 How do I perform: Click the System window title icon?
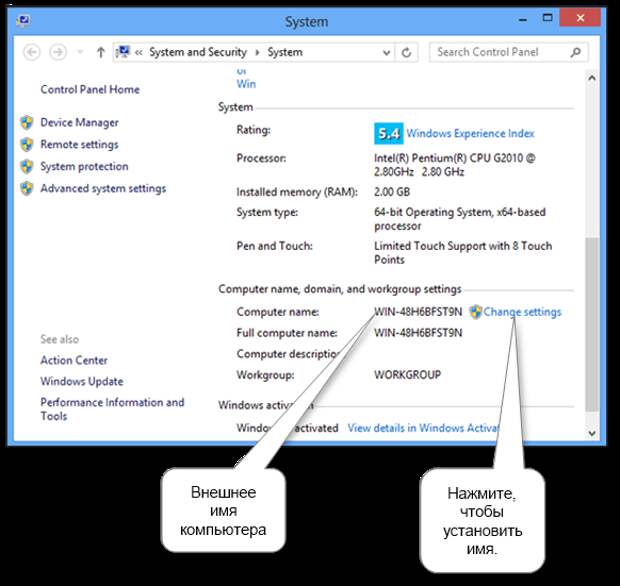(x=23, y=20)
